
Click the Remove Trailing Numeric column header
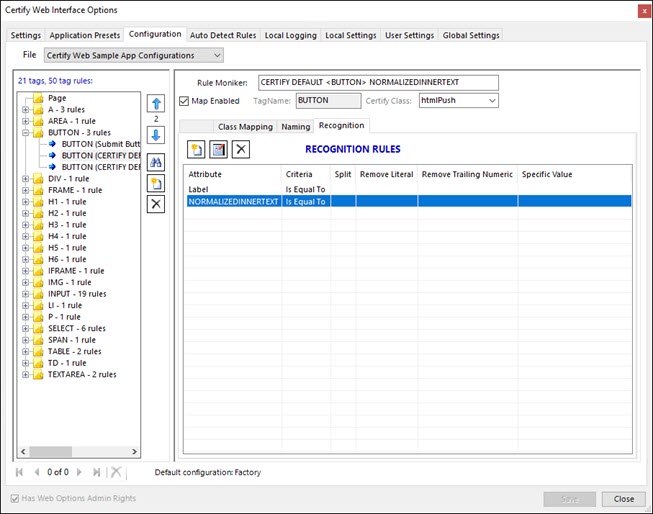tap(467, 174)
